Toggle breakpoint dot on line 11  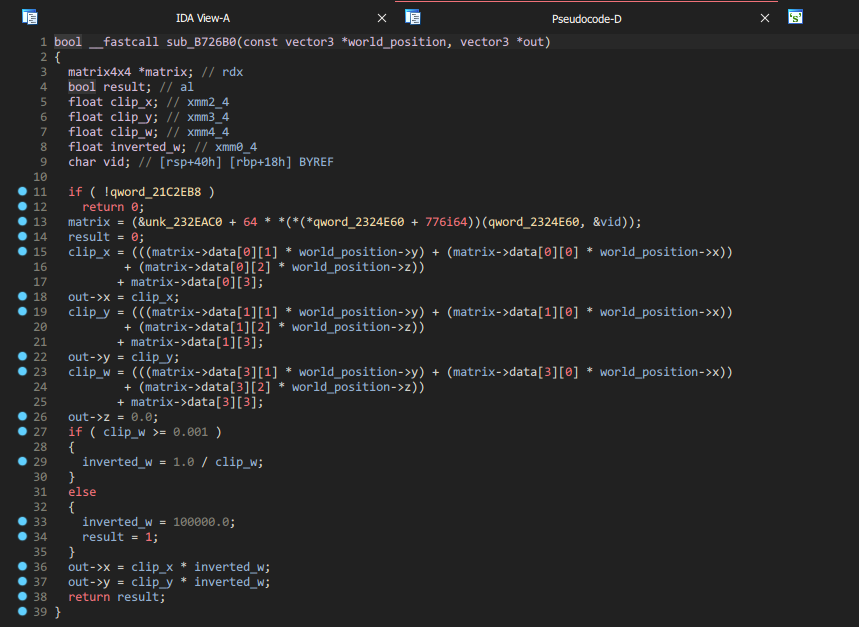22,192
